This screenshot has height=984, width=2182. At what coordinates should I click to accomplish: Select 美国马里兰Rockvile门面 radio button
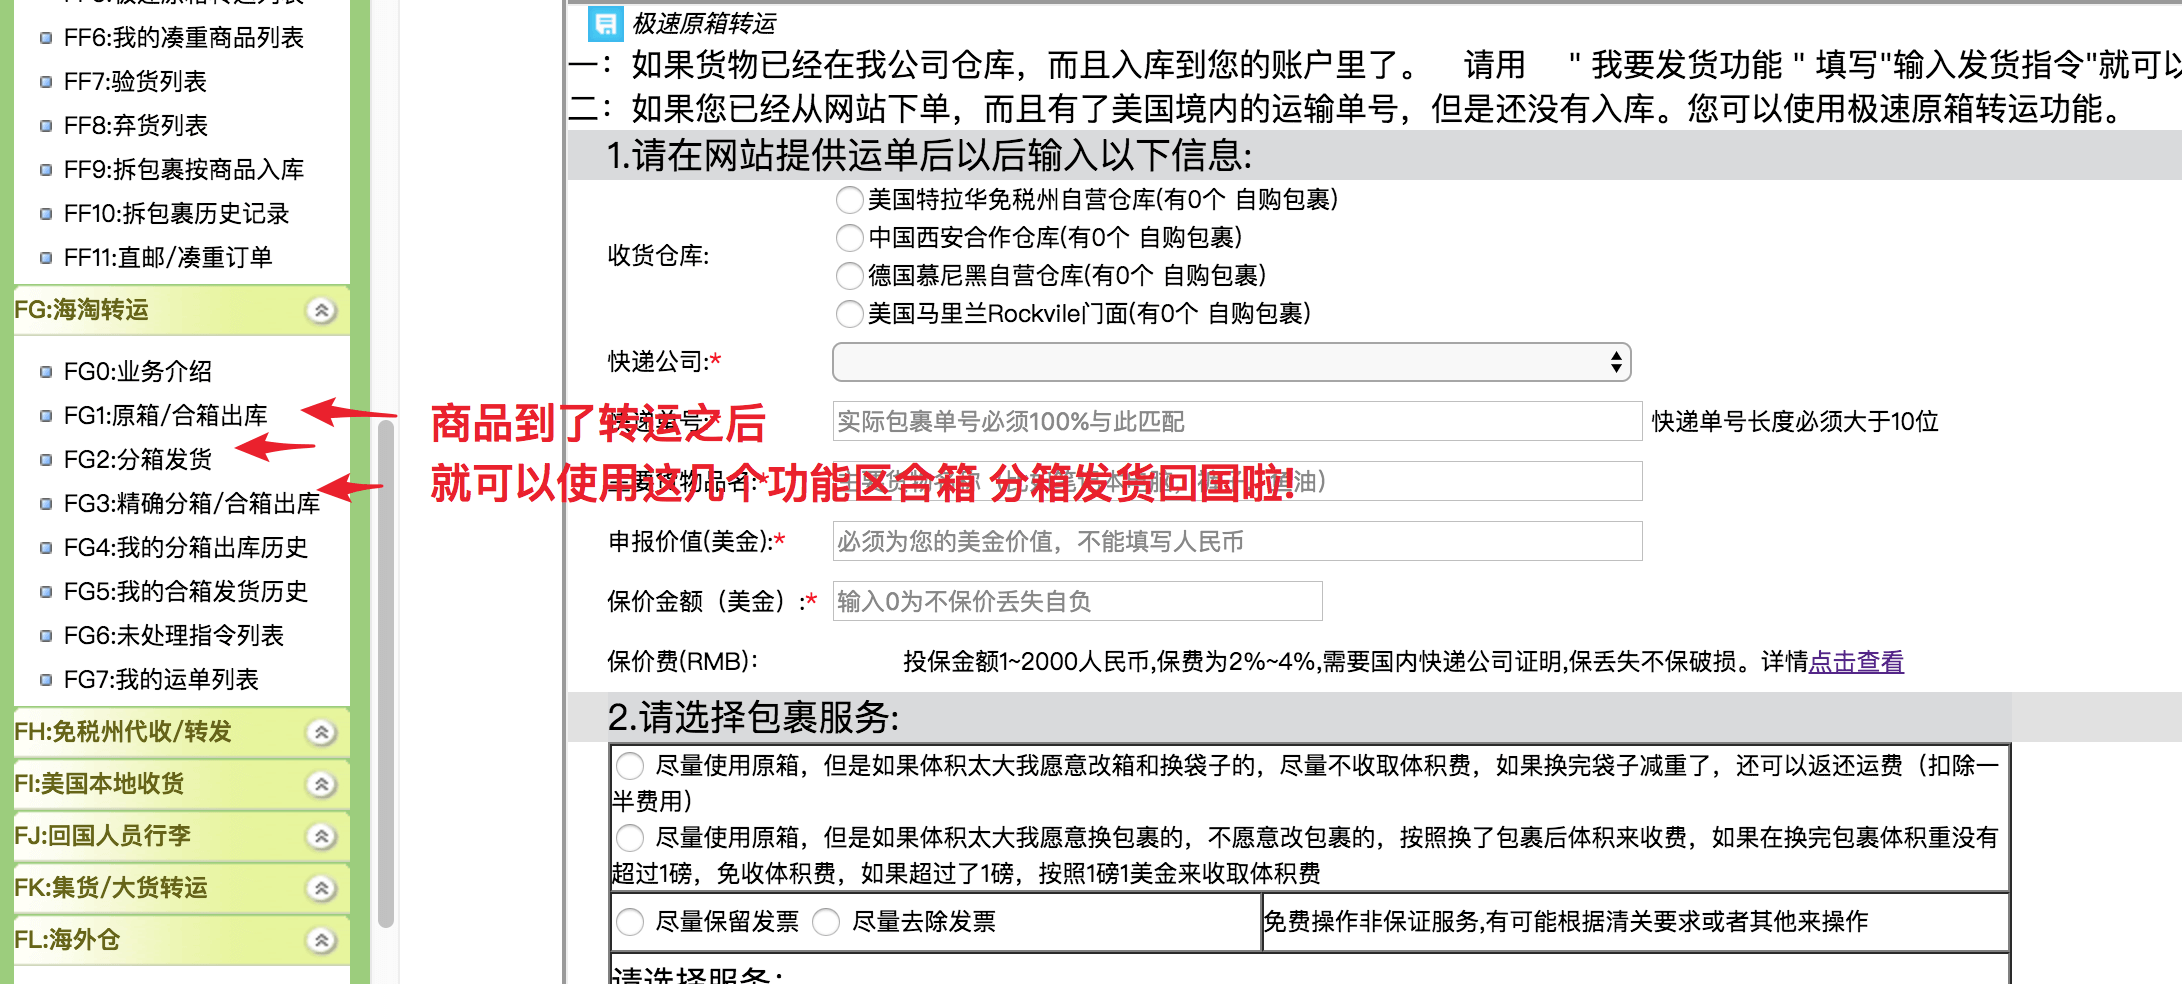(x=849, y=314)
